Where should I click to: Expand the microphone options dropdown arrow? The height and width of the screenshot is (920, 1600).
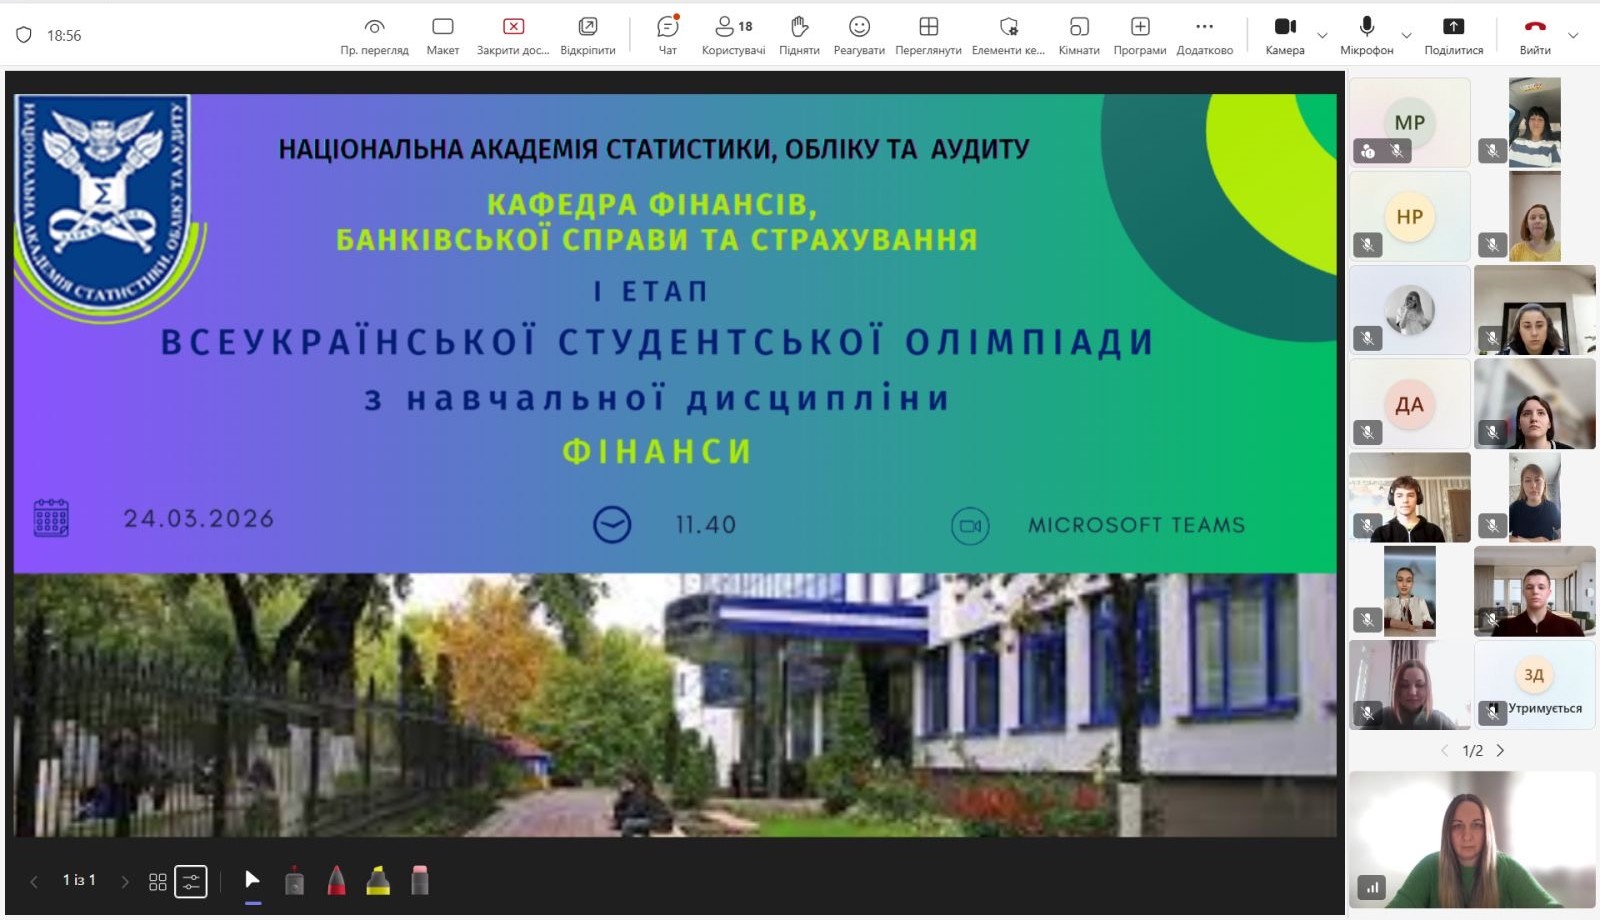click(1406, 36)
